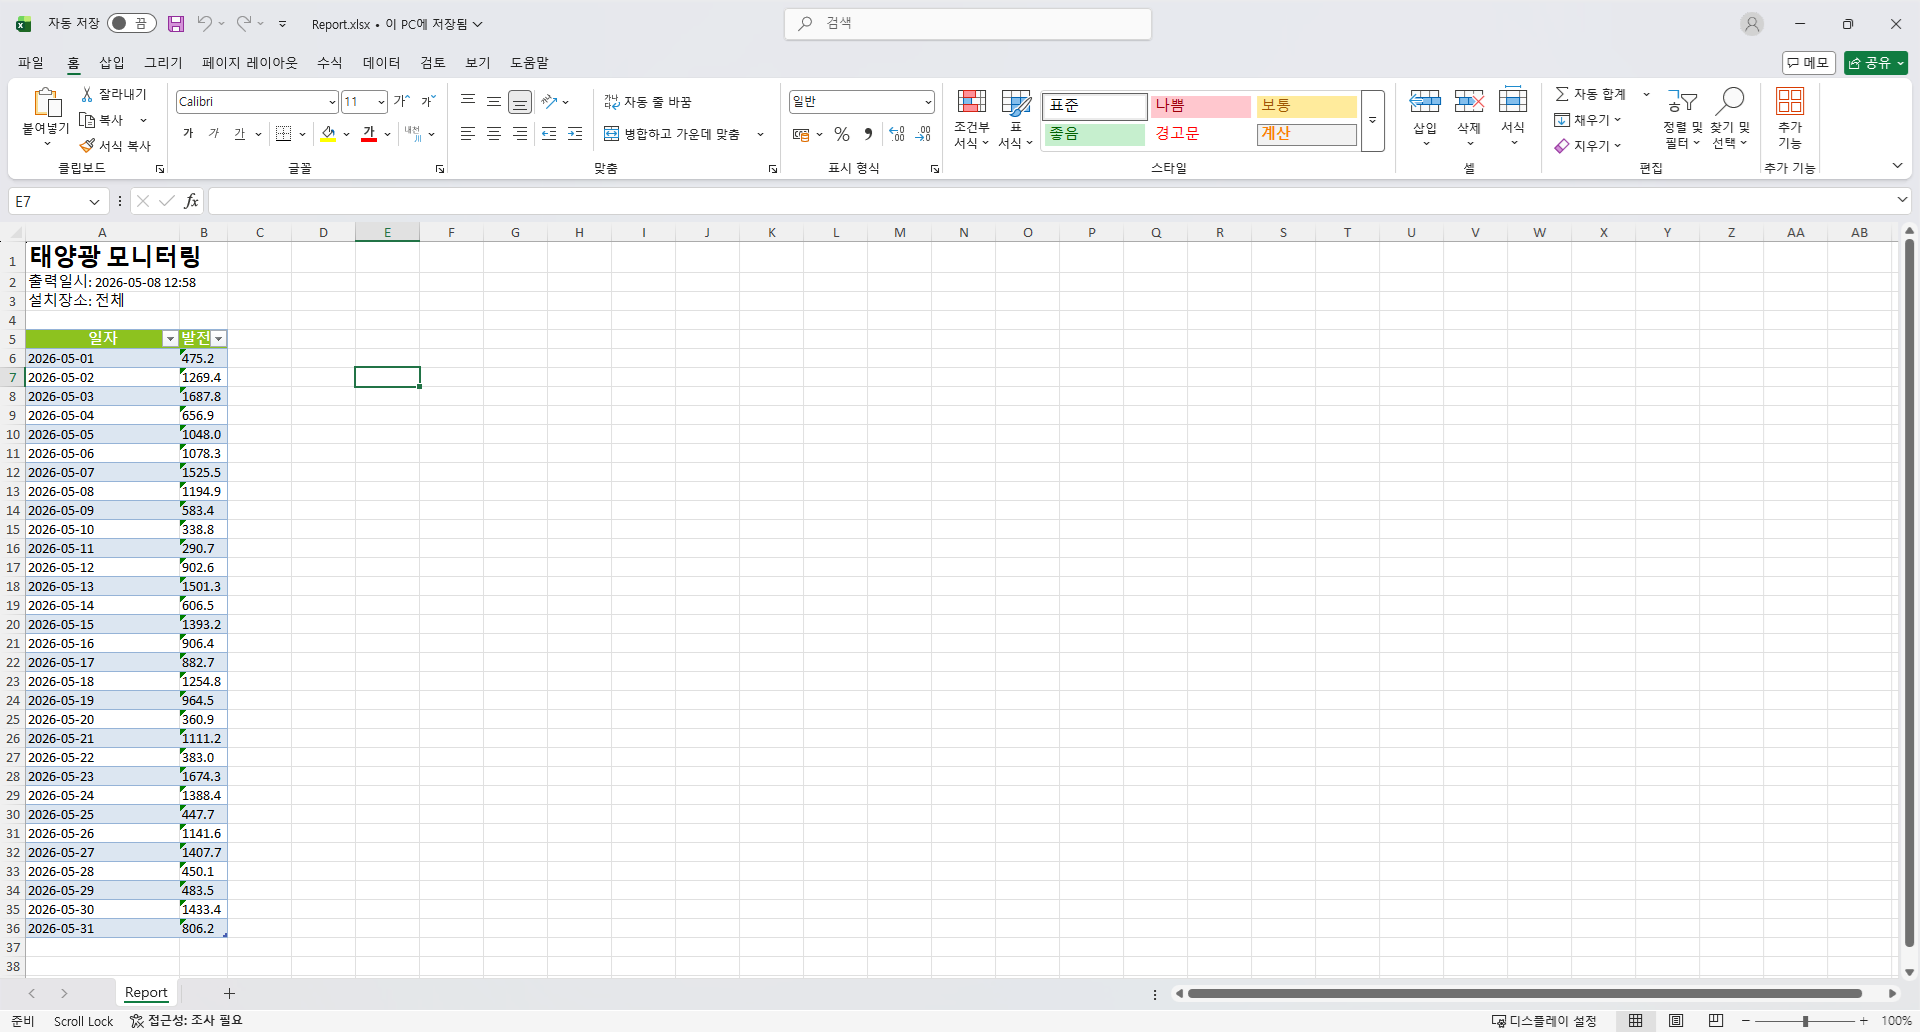Apply percent style format
The image size is (1920, 1032).
[x=842, y=134]
